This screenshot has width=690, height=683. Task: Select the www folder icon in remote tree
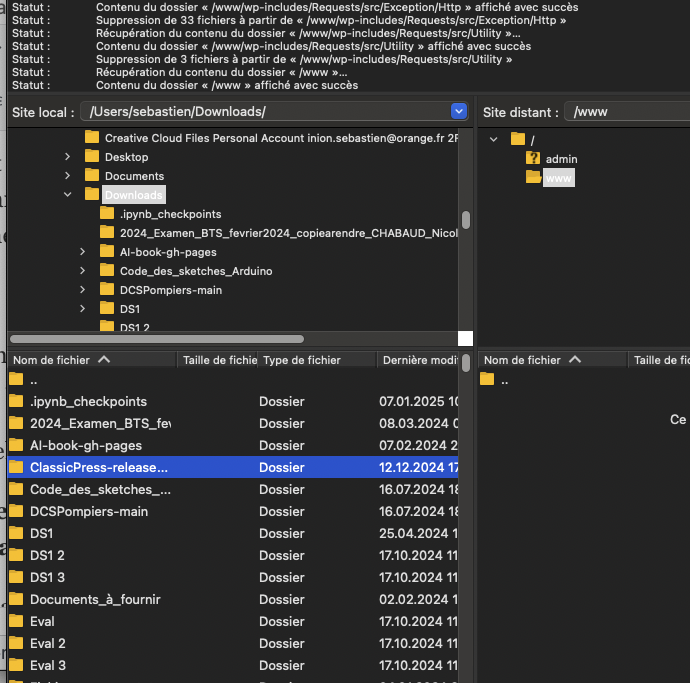533,178
